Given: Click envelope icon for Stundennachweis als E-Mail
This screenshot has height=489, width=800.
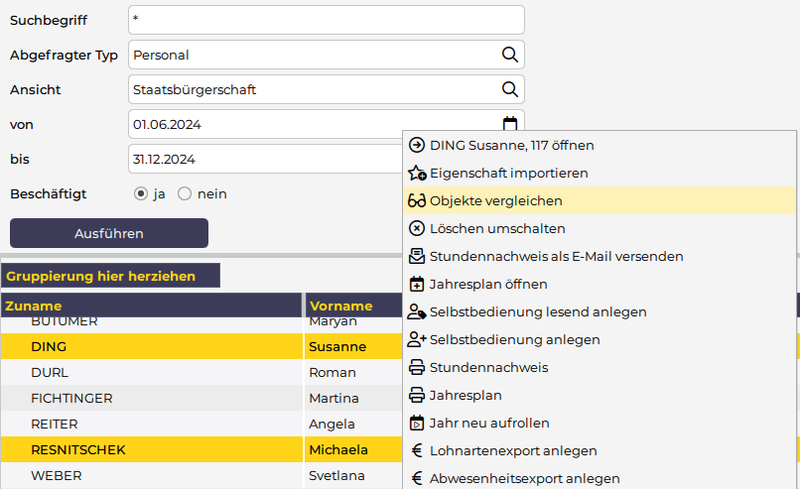Looking at the screenshot, I should (417, 257).
